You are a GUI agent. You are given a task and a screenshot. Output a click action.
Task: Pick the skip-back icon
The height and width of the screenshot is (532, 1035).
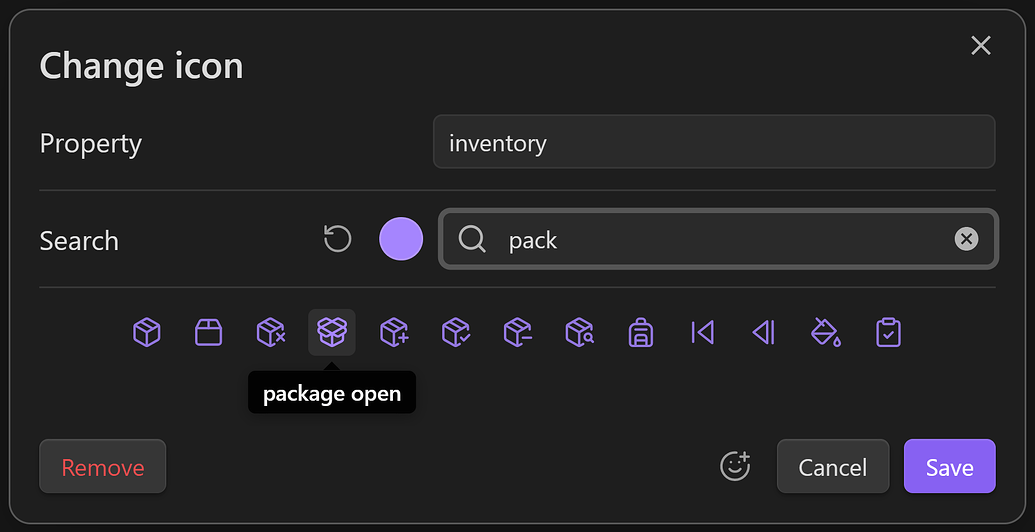coord(703,332)
